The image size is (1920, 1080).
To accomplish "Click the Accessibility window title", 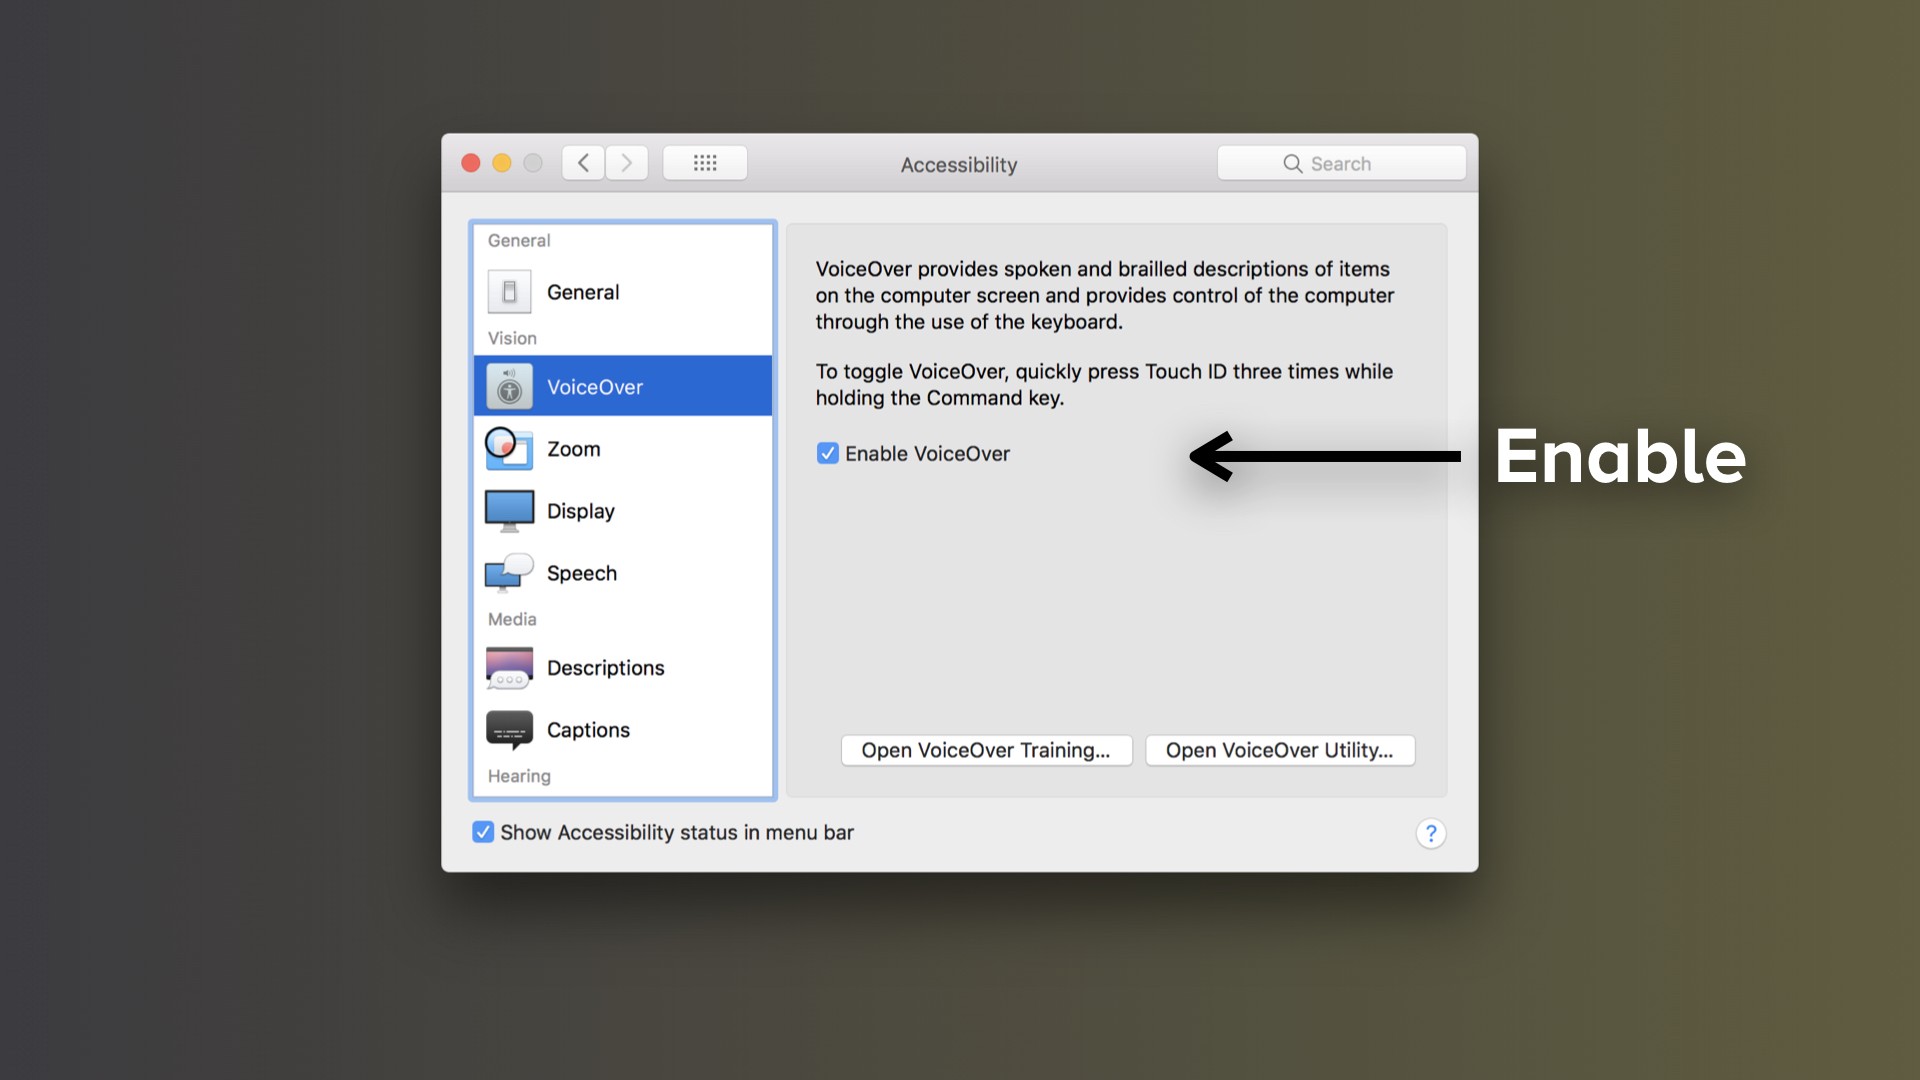I will (x=959, y=165).
